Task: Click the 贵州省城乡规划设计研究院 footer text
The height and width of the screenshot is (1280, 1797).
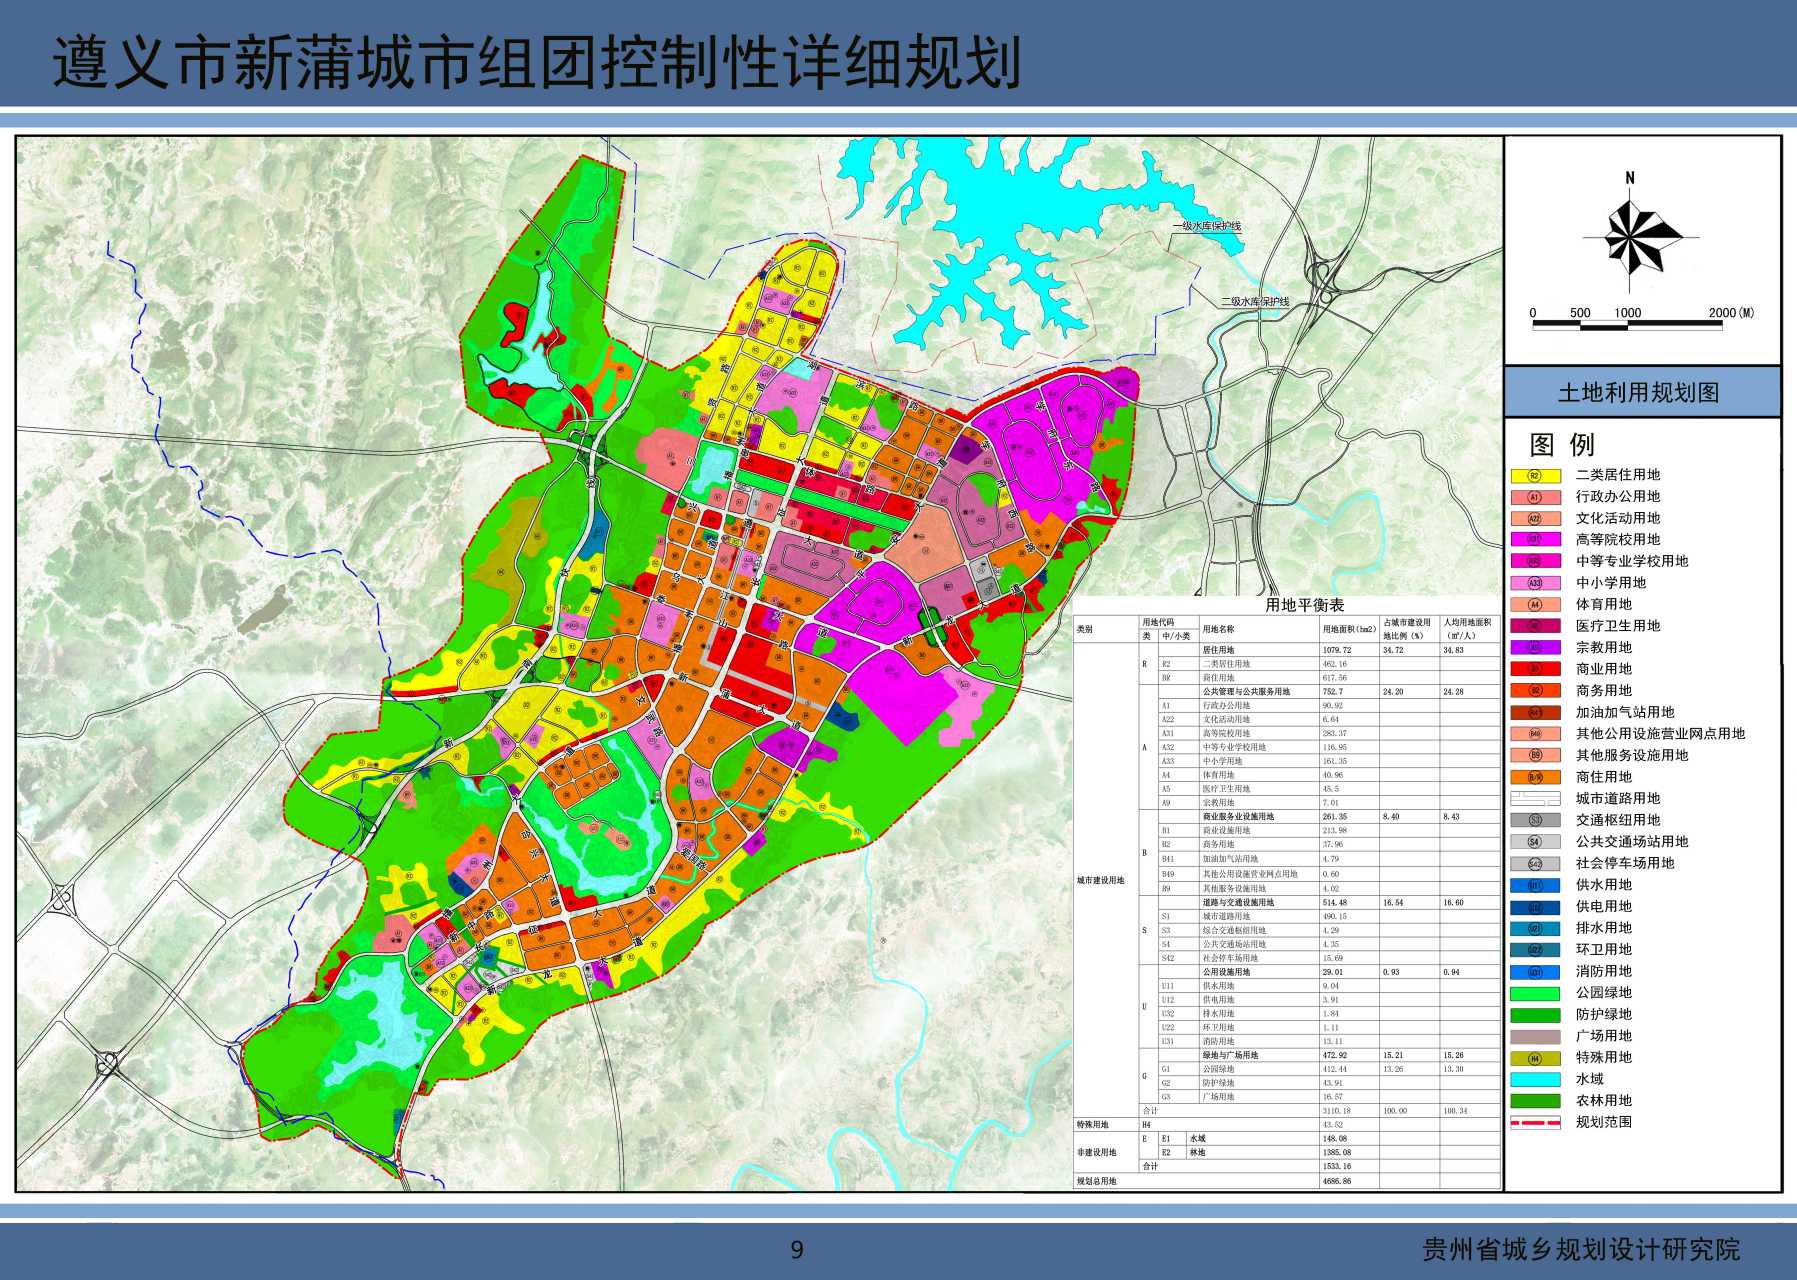Action: (x=1581, y=1249)
